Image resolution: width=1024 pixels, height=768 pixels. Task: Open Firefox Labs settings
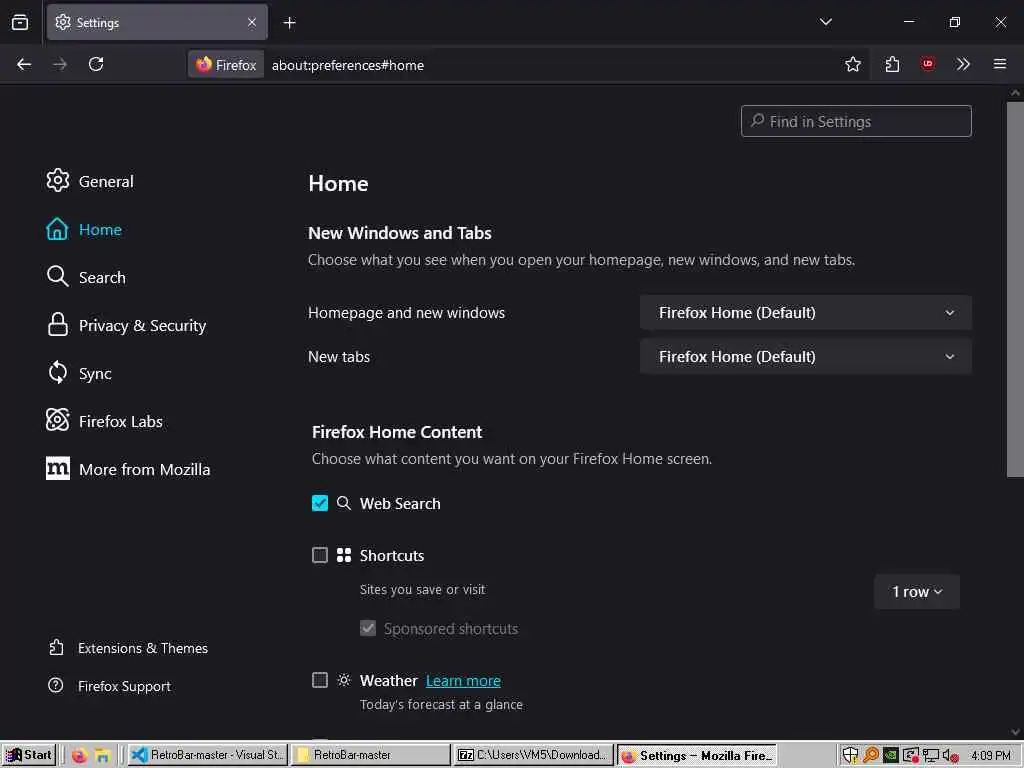(x=104, y=421)
